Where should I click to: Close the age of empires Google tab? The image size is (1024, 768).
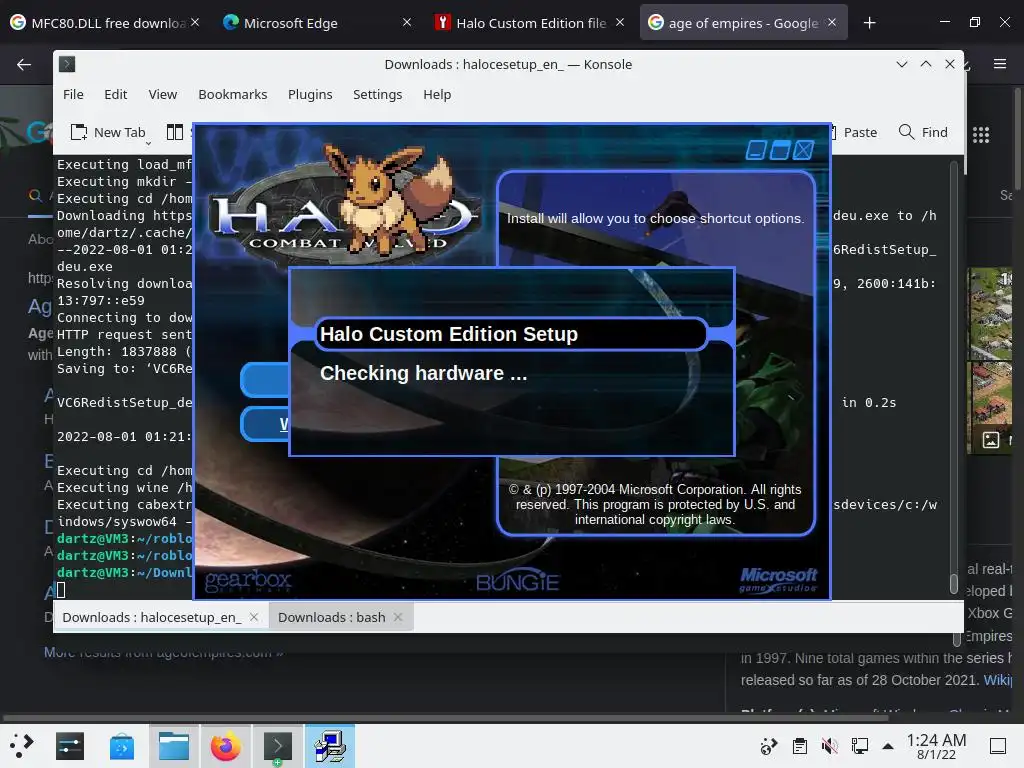tap(832, 22)
